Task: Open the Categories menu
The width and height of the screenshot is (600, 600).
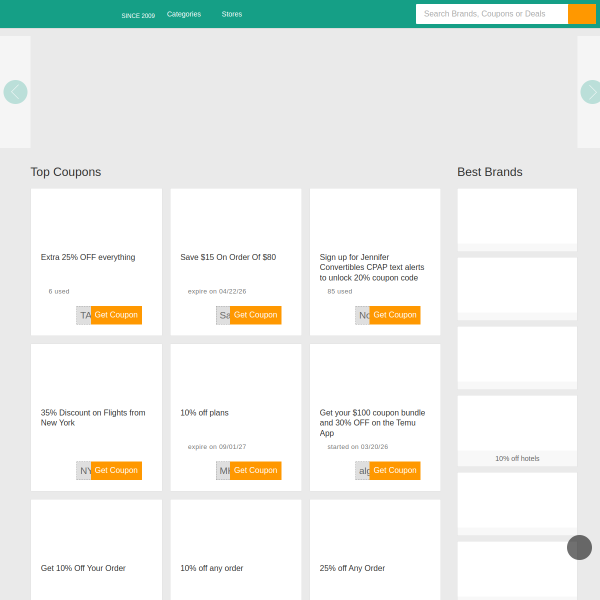Action: (x=184, y=14)
